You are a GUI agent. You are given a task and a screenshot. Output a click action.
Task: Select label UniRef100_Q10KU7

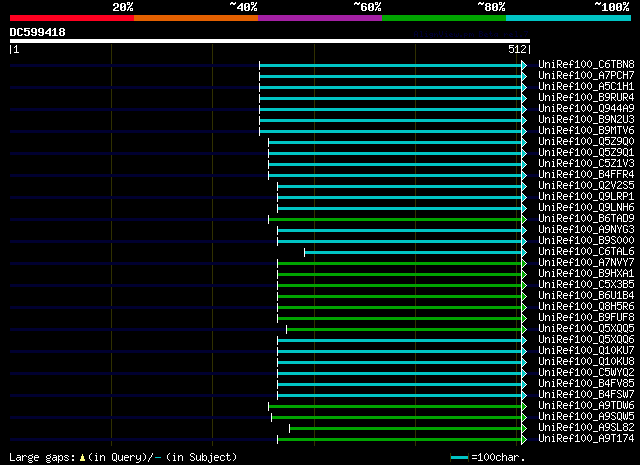(586, 351)
